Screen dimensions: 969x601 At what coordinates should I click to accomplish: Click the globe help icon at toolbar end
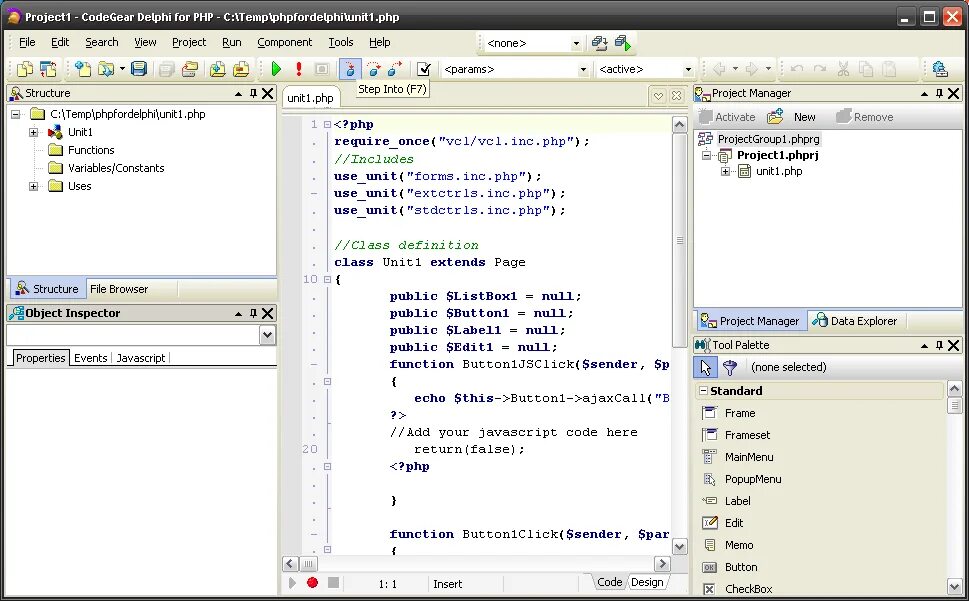(940, 69)
